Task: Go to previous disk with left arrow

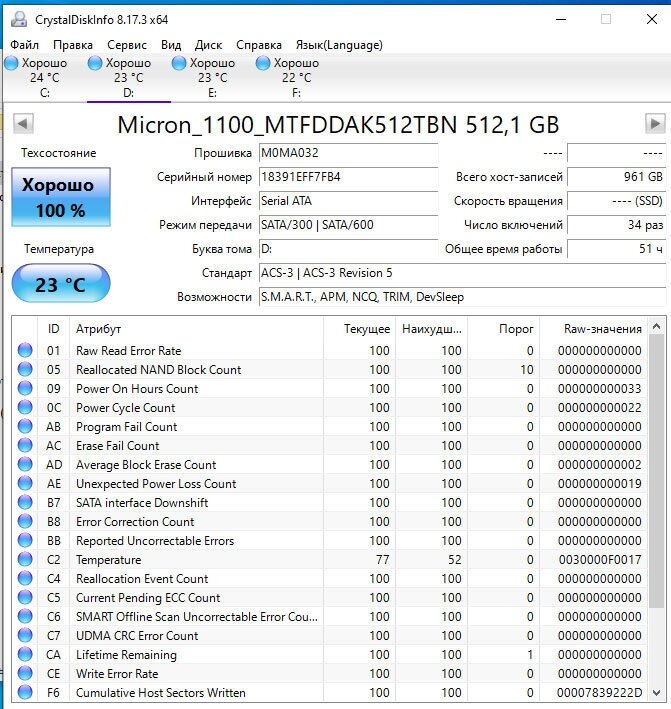Action: tap(24, 123)
